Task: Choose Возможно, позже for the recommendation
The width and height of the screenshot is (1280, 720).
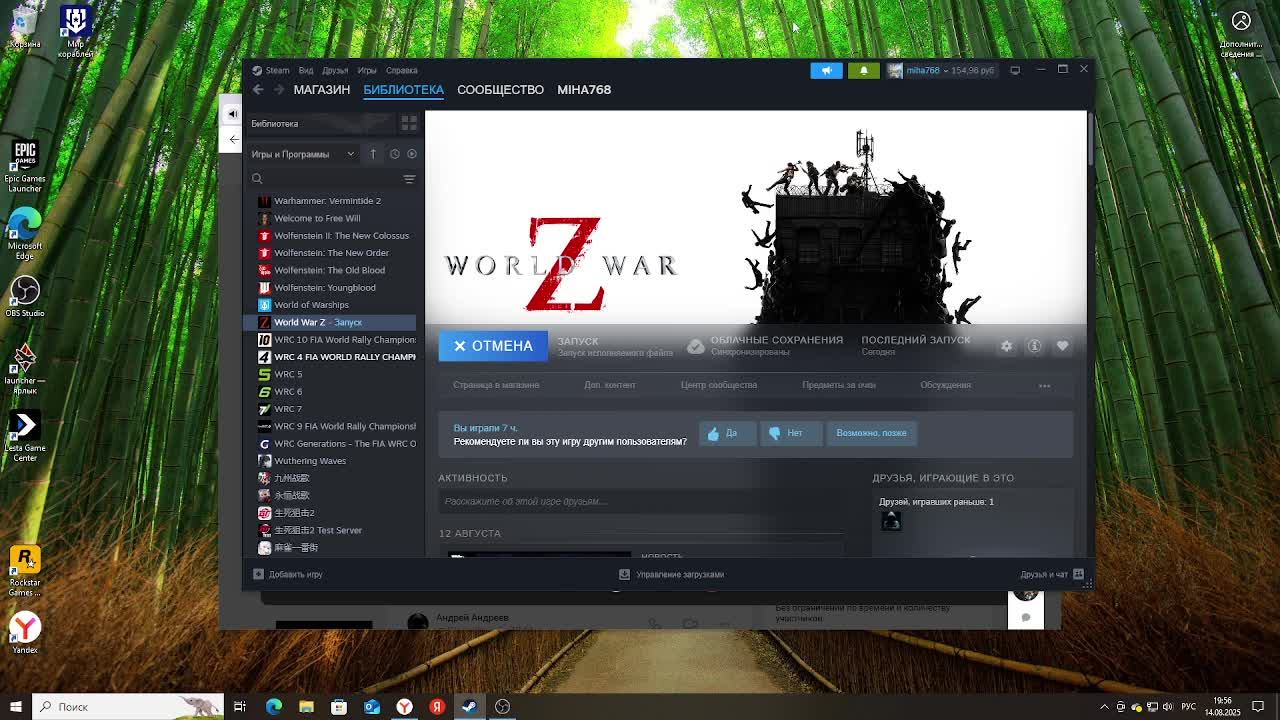Action: (871, 433)
